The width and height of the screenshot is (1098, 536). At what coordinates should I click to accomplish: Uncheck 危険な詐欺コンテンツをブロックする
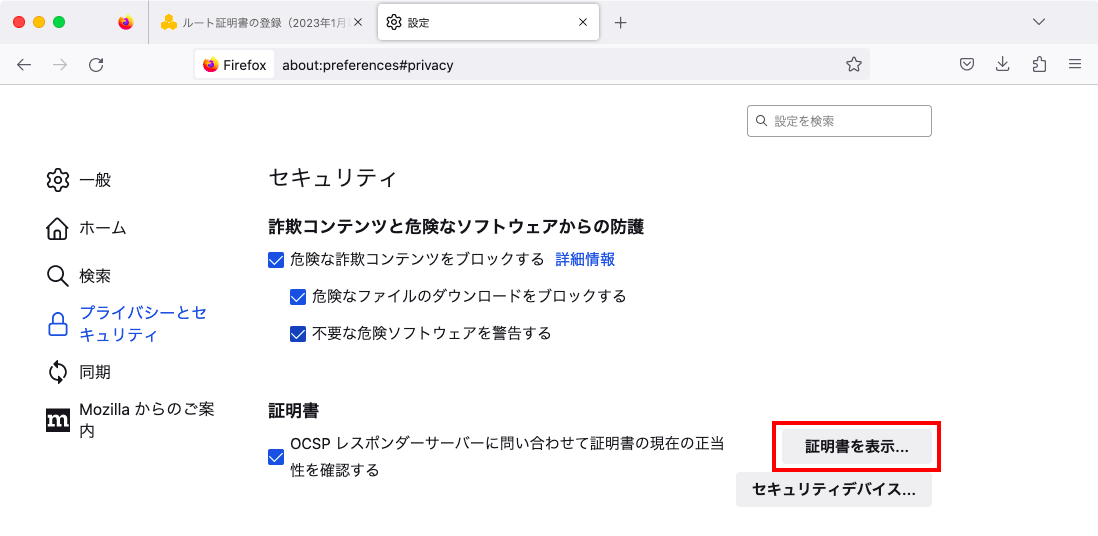(276, 260)
